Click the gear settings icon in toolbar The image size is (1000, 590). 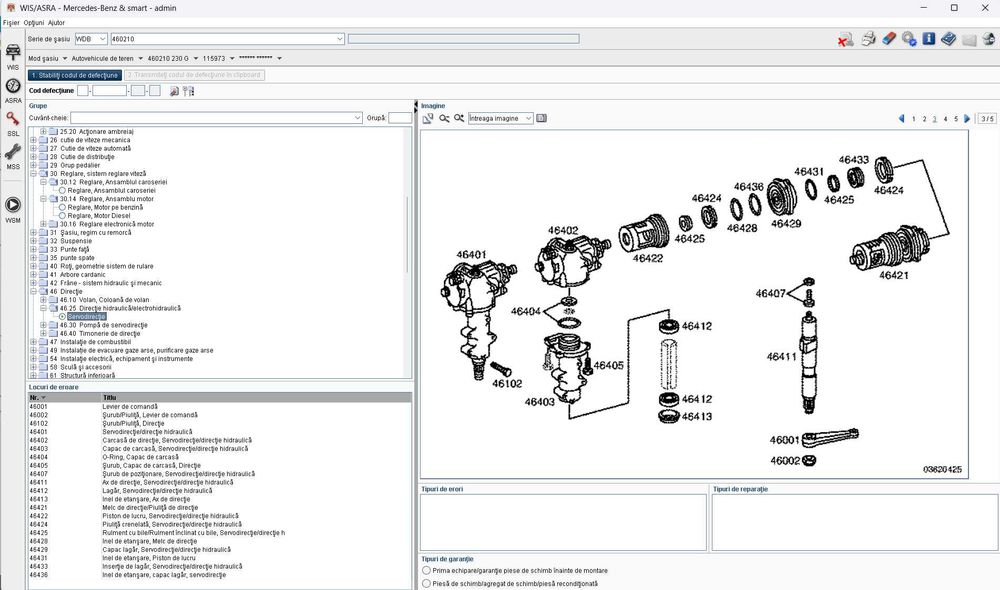pyautogui.click(x=909, y=39)
